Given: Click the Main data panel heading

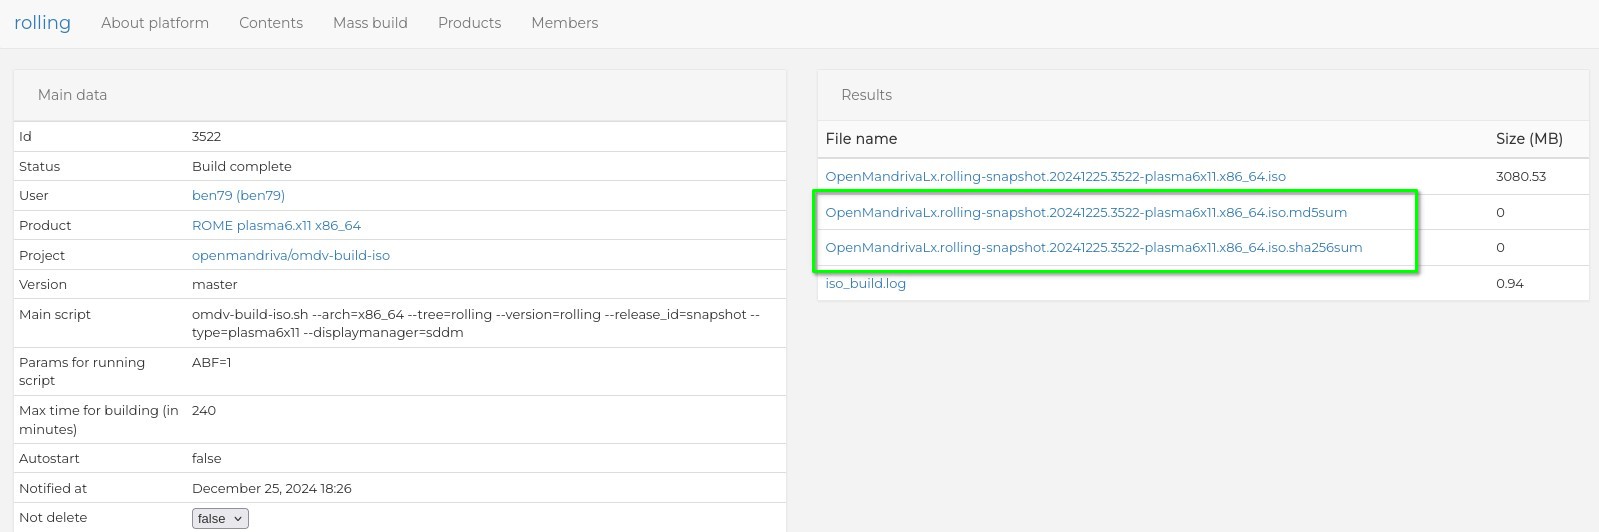Looking at the screenshot, I should 72,95.
